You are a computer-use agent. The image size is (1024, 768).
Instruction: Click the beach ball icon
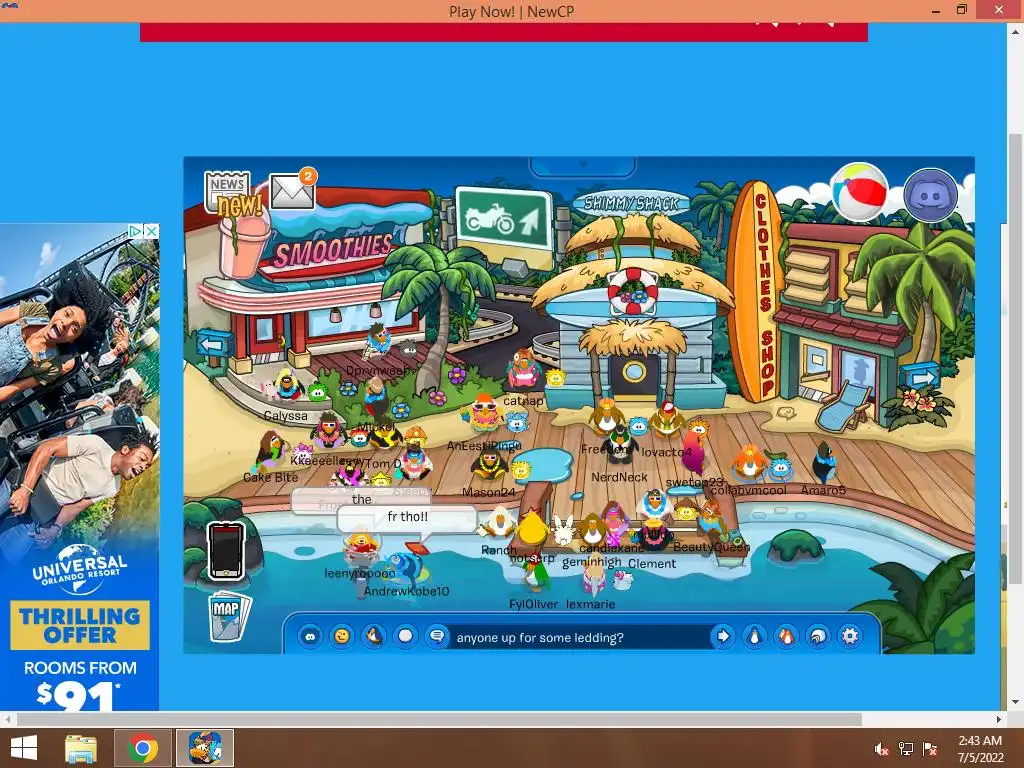point(859,193)
